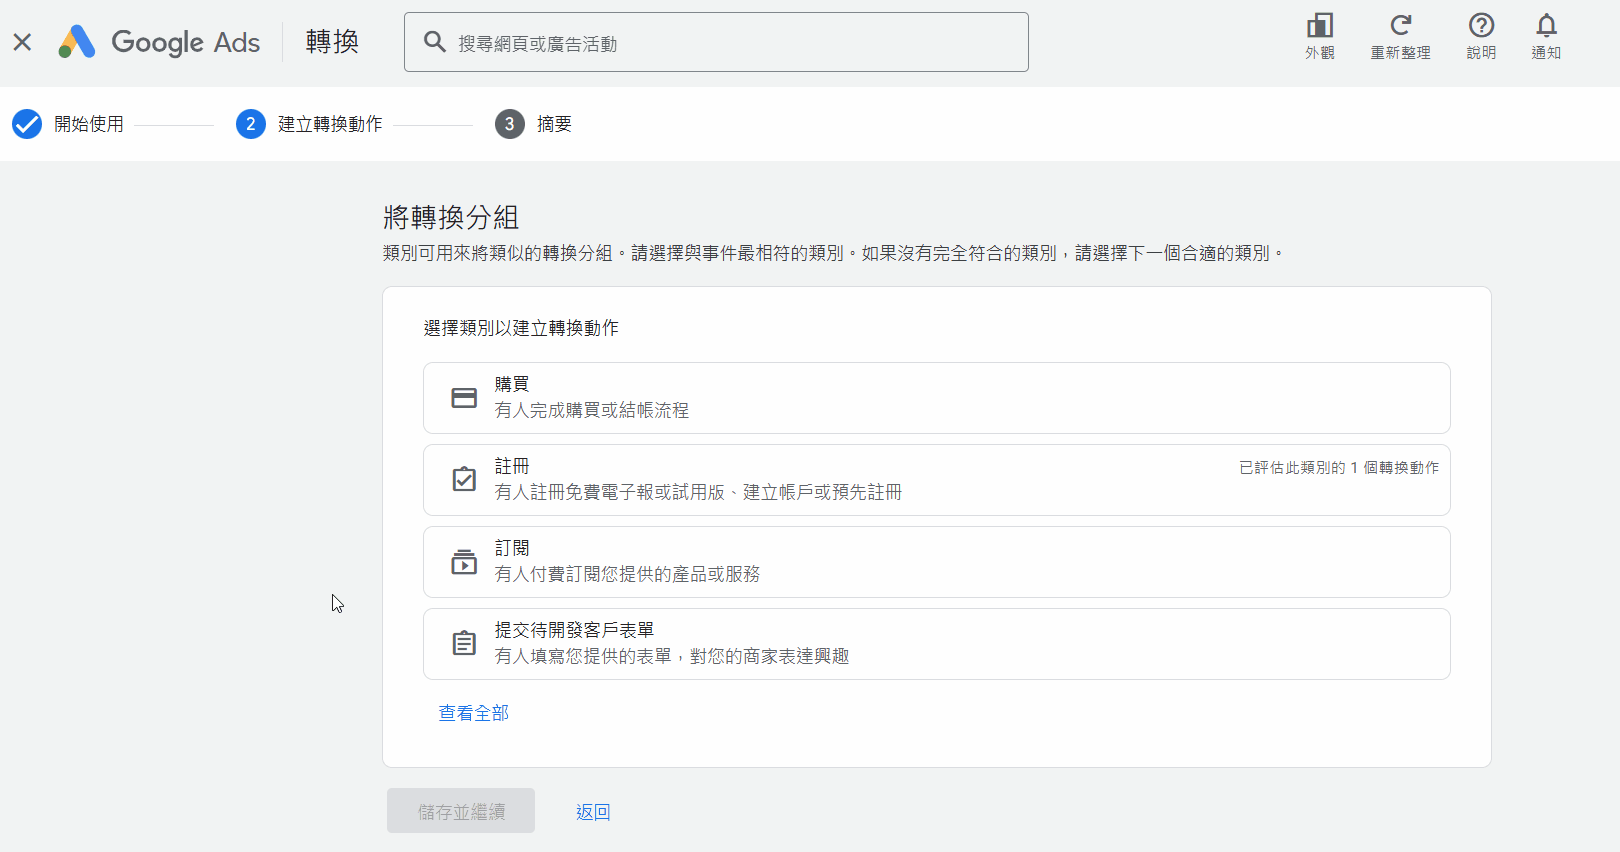The height and width of the screenshot is (852, 1620).
Task: Expand the list with 查看全部
Action: tap(474, 713)
